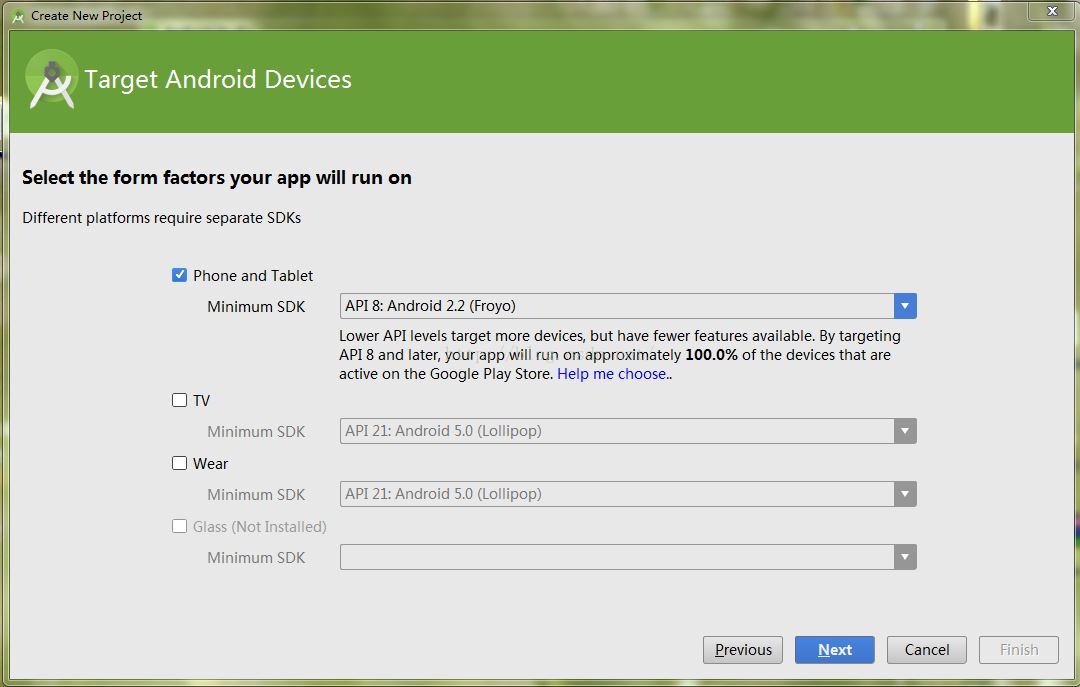Screen dimensions: 1080x687
Task: Click 'Select the form factors your app will run on'
Action: coord(217,178)
